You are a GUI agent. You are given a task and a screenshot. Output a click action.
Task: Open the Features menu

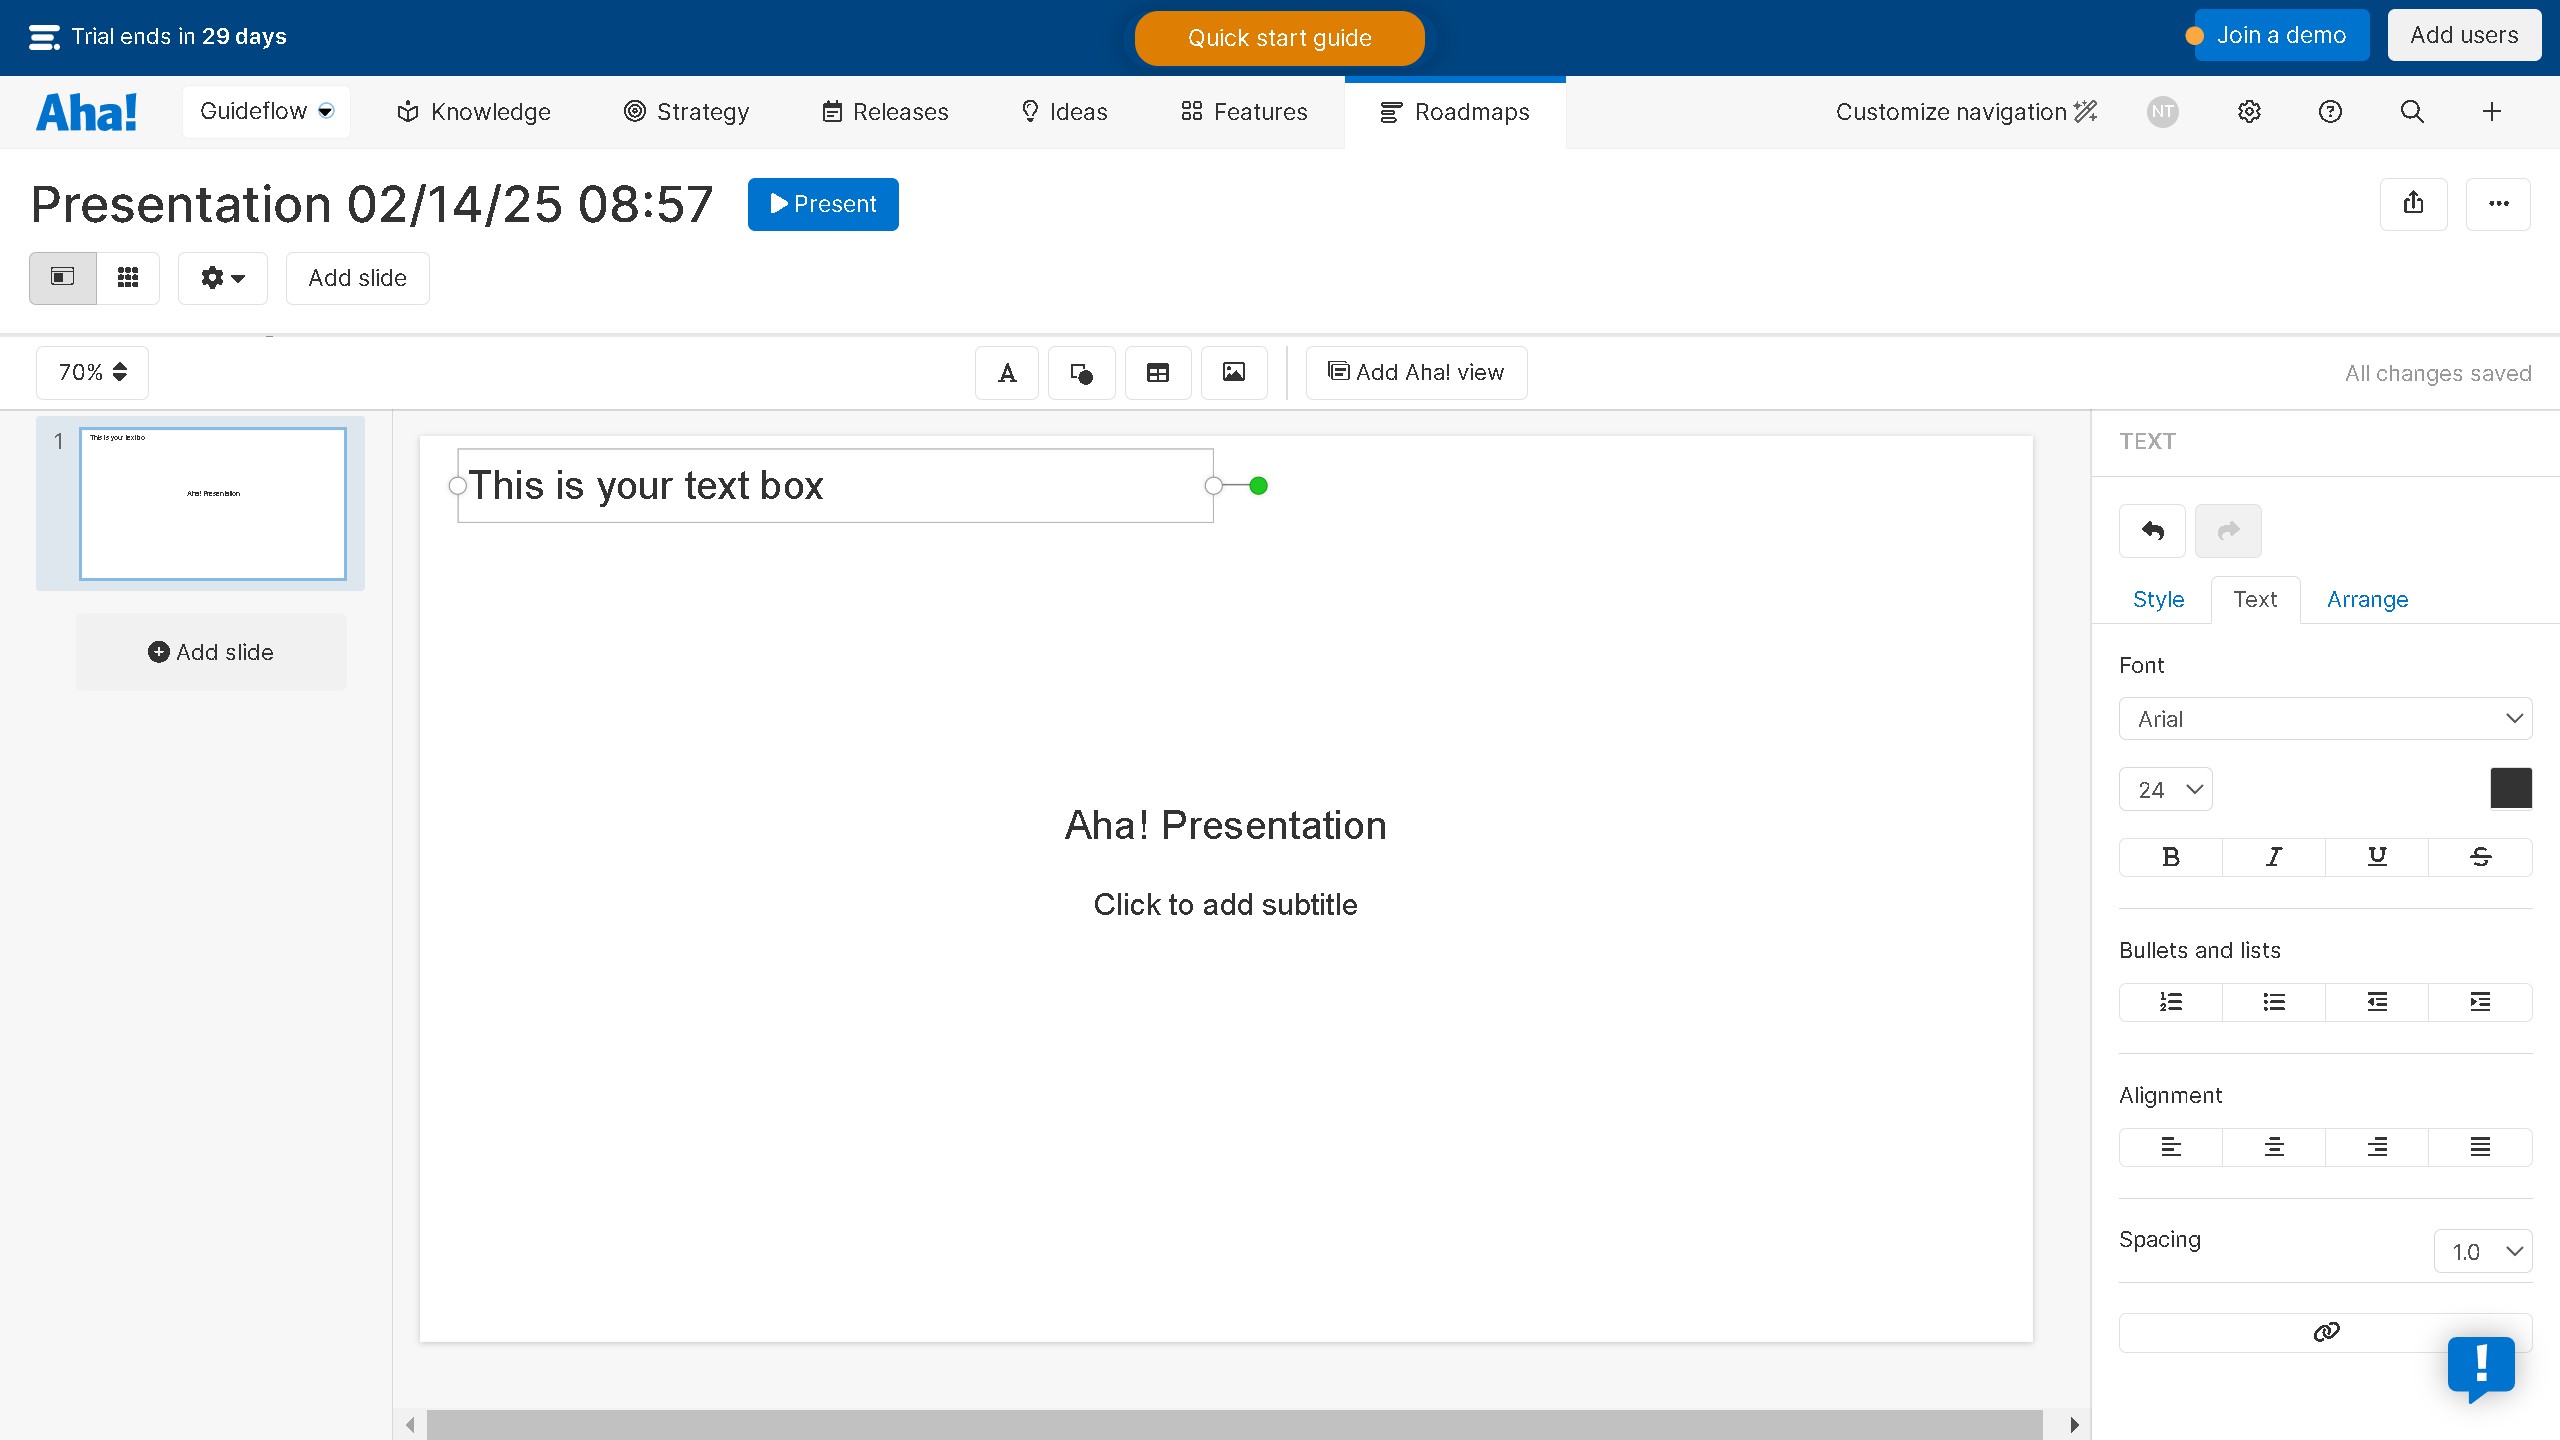(1244, 112)
